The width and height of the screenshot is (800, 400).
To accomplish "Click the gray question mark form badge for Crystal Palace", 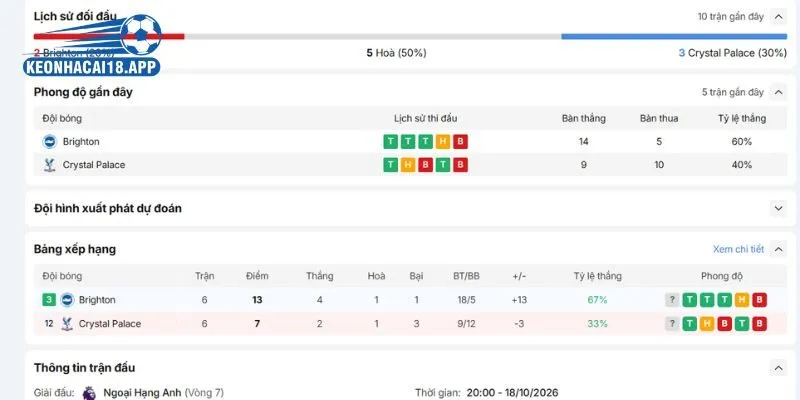I will (672, 323).
